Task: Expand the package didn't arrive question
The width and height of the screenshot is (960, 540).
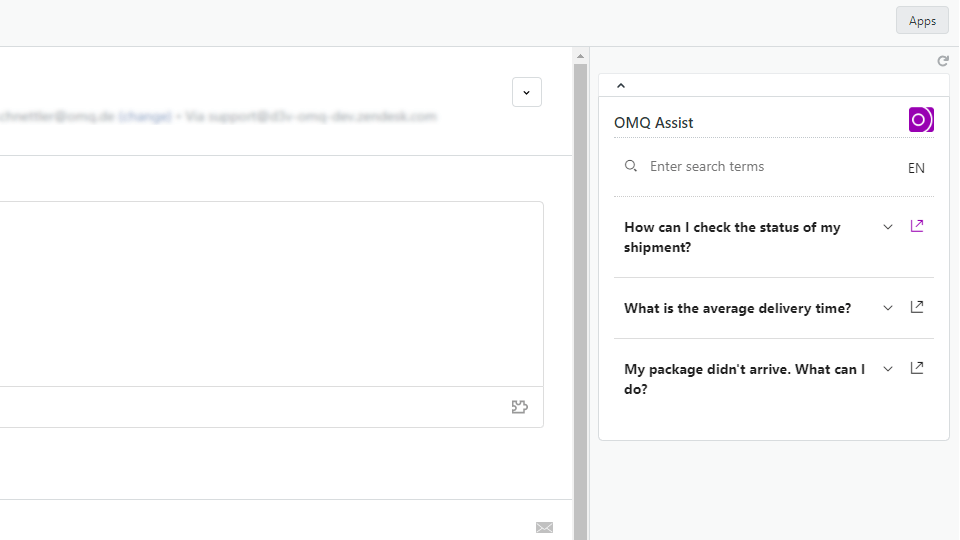Action: [888, 369]
